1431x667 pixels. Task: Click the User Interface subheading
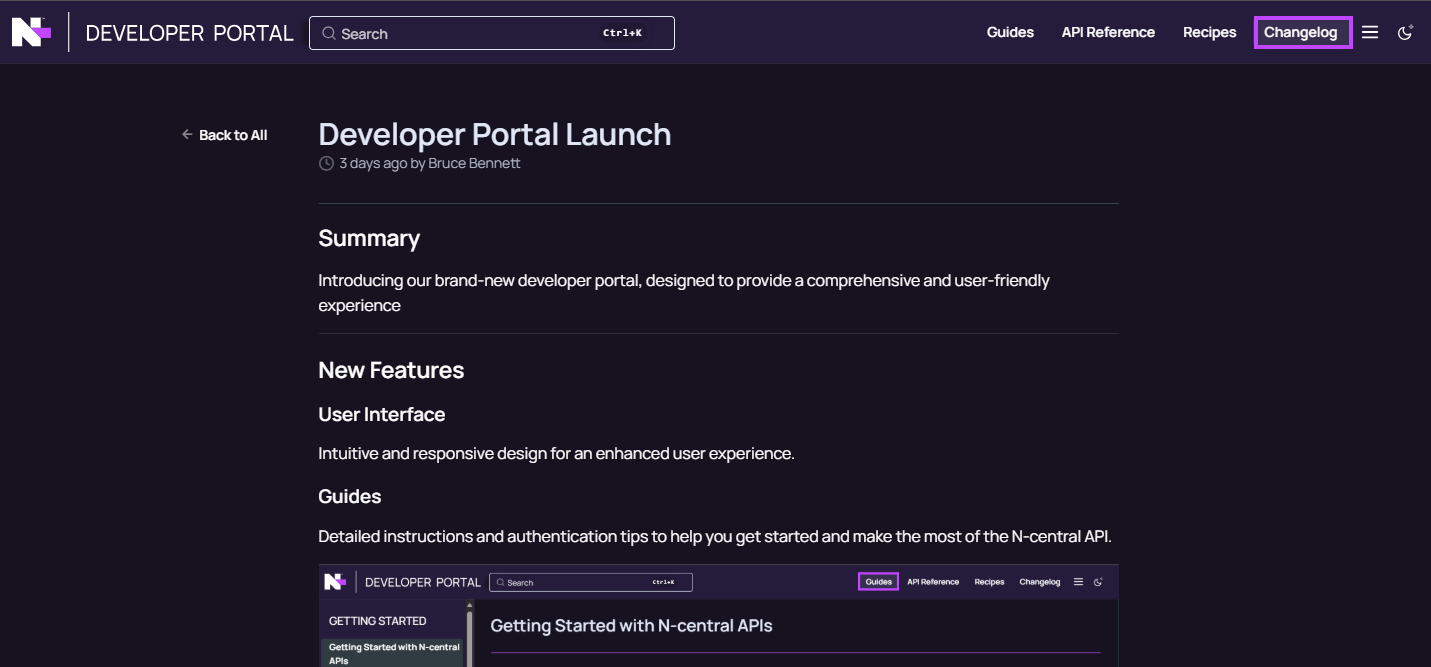(382, 414)
